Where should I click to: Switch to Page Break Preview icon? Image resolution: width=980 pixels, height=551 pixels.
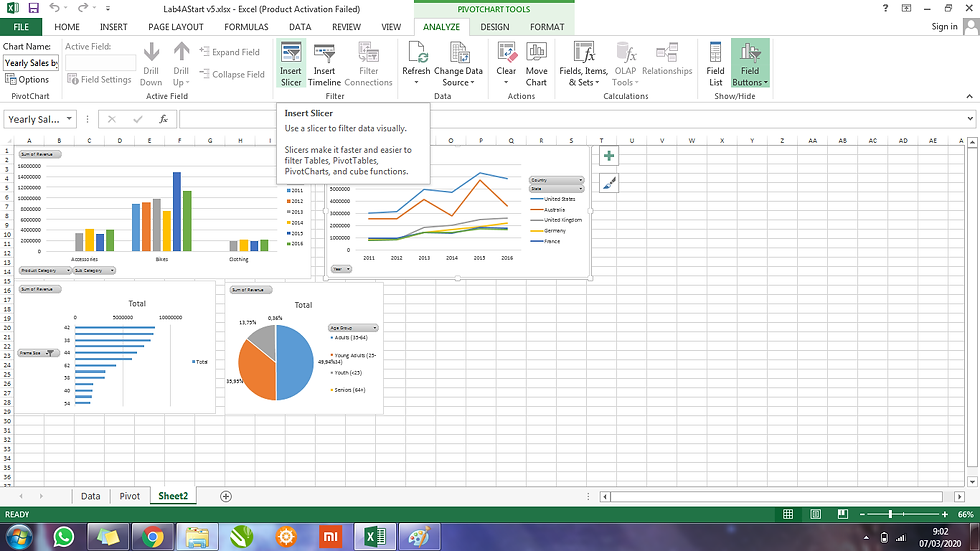[842, 514]
